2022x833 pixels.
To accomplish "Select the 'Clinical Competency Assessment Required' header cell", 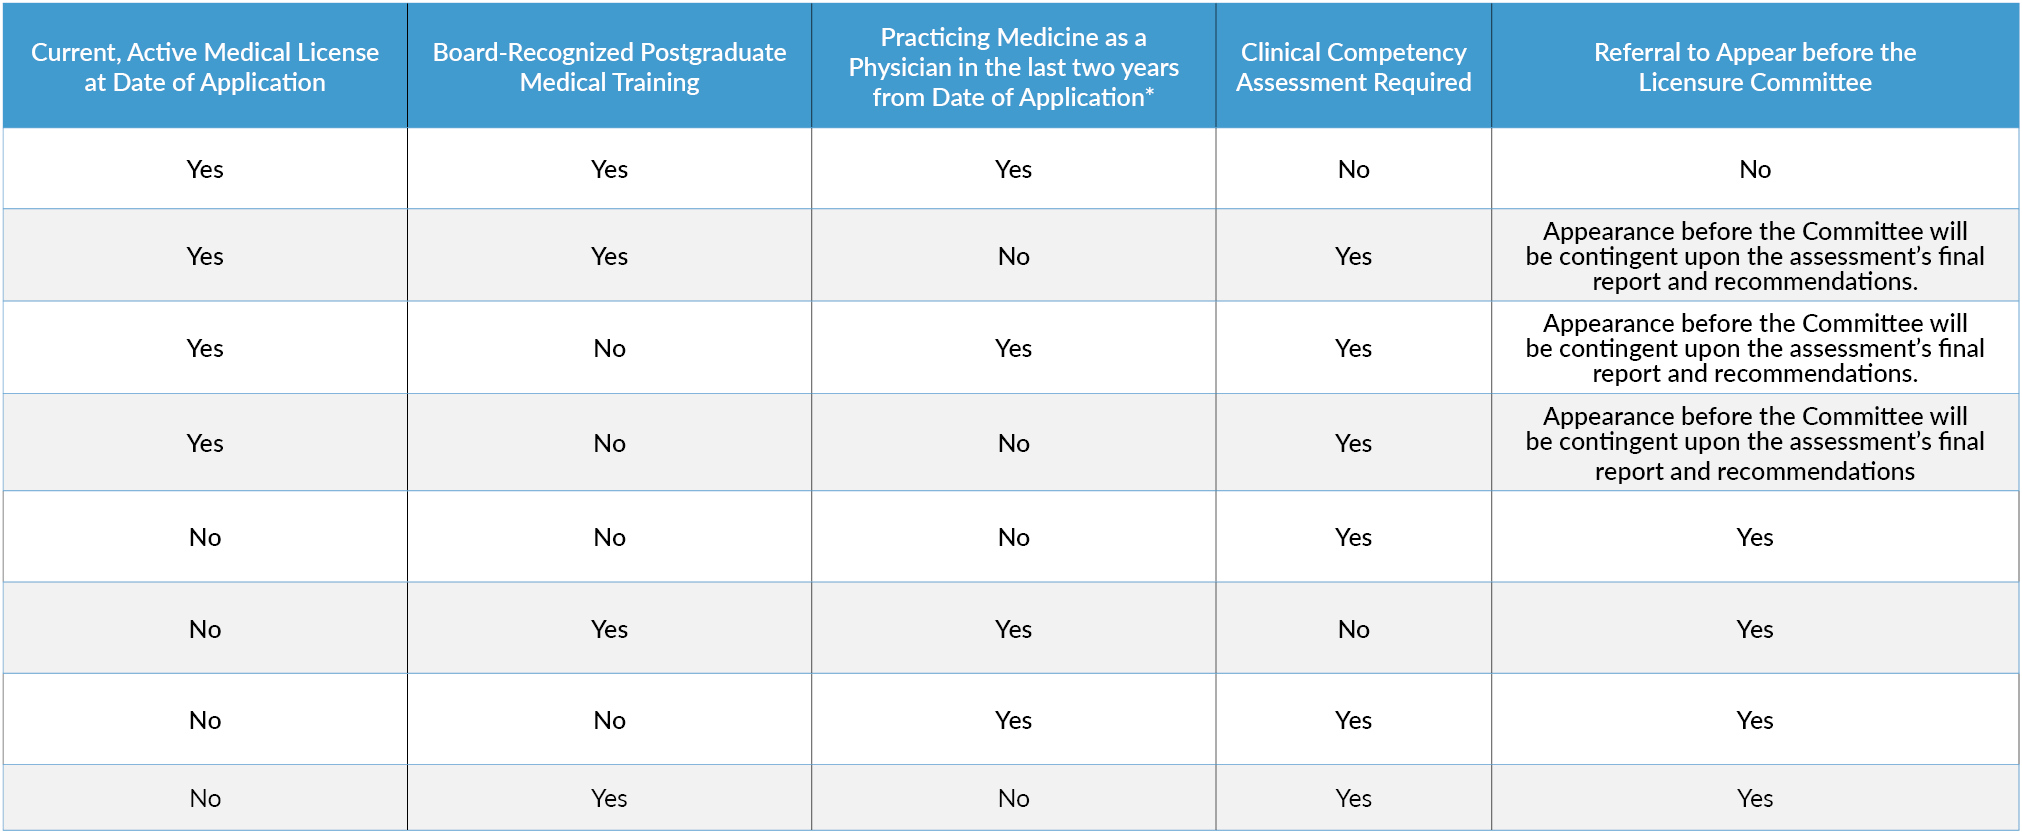I will (x=1353, y=67).
